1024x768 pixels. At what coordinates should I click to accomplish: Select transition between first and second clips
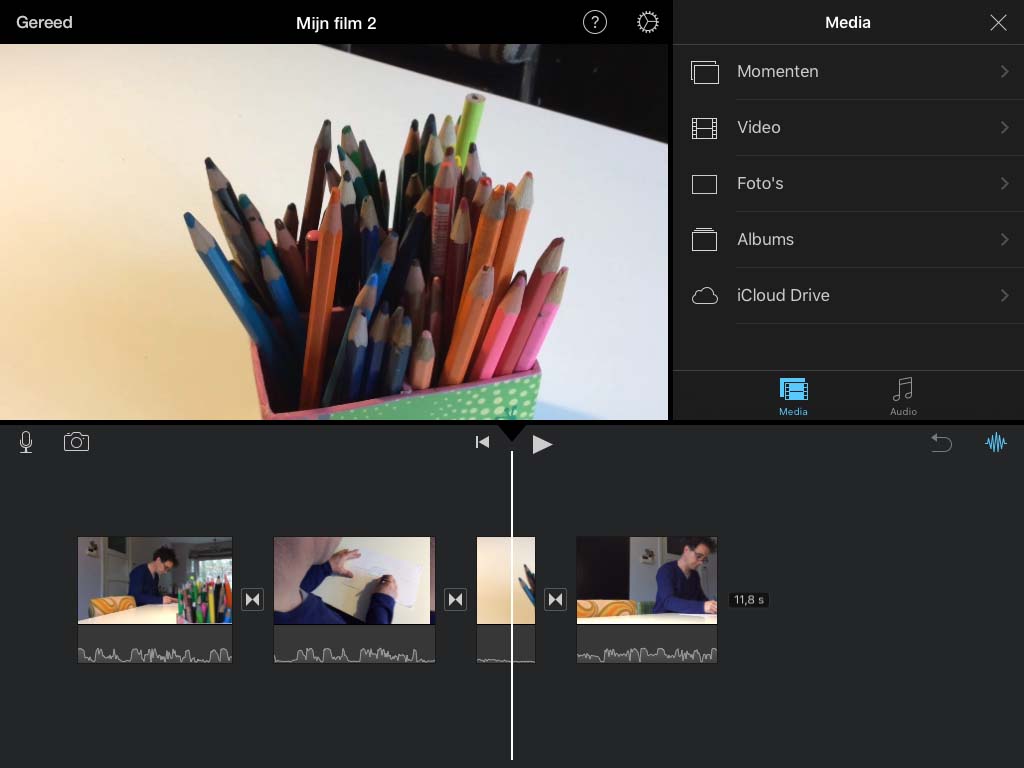pyautogui.click(x=253, y=599)
